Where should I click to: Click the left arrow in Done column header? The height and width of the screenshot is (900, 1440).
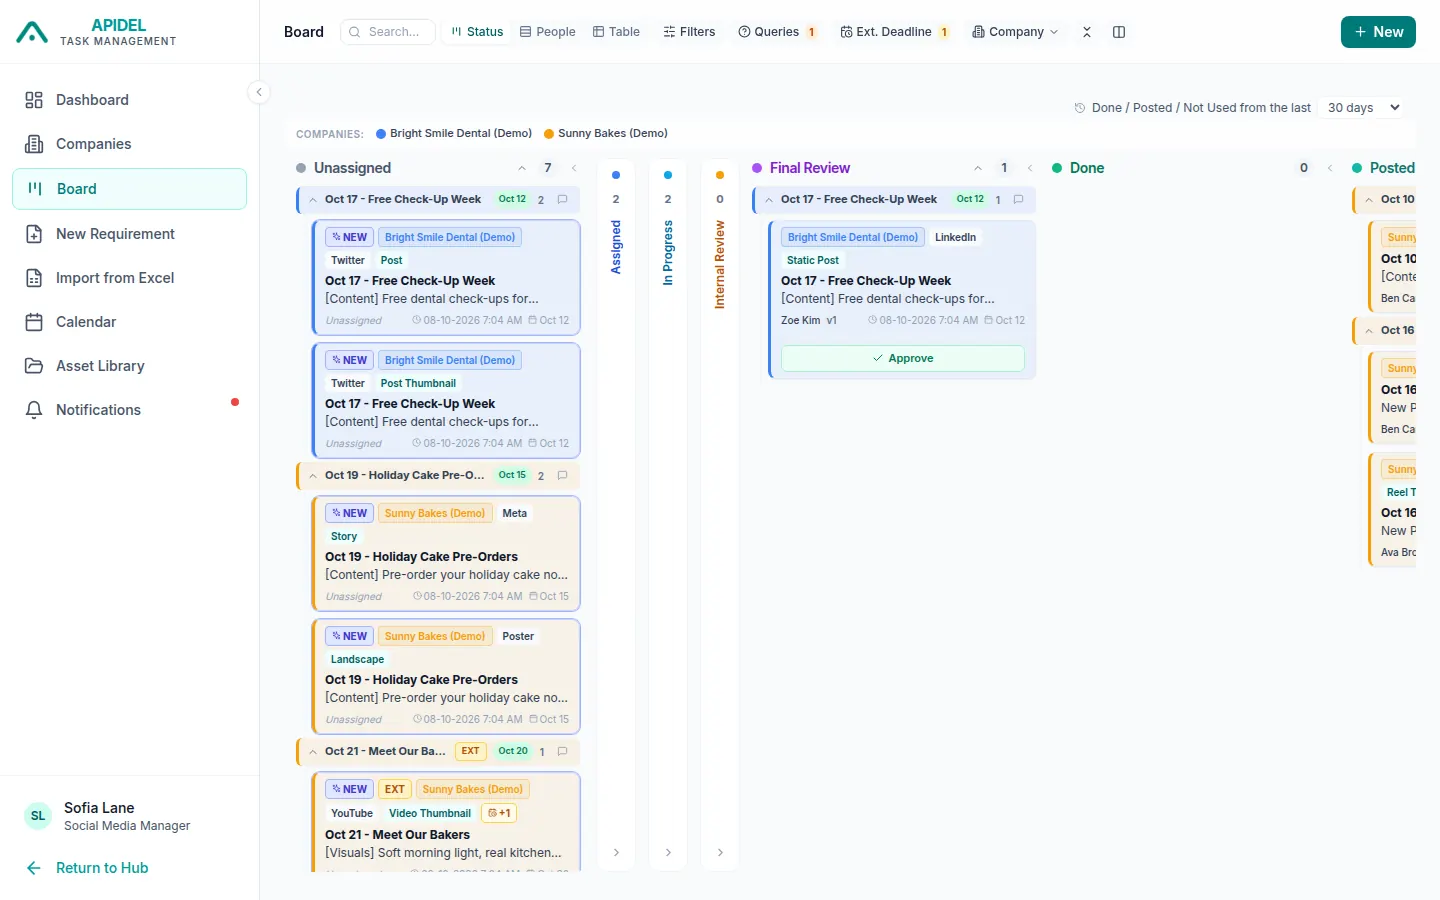[x=1330, y=168]
